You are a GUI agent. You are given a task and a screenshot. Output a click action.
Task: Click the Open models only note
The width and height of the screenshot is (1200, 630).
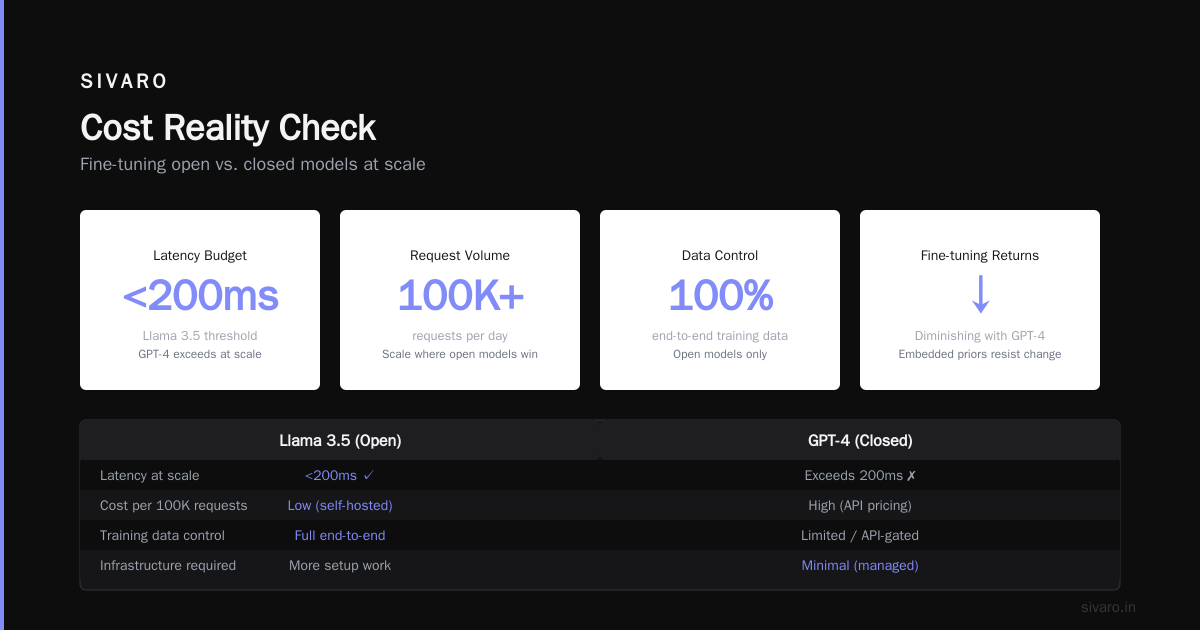tap(720, 354)
